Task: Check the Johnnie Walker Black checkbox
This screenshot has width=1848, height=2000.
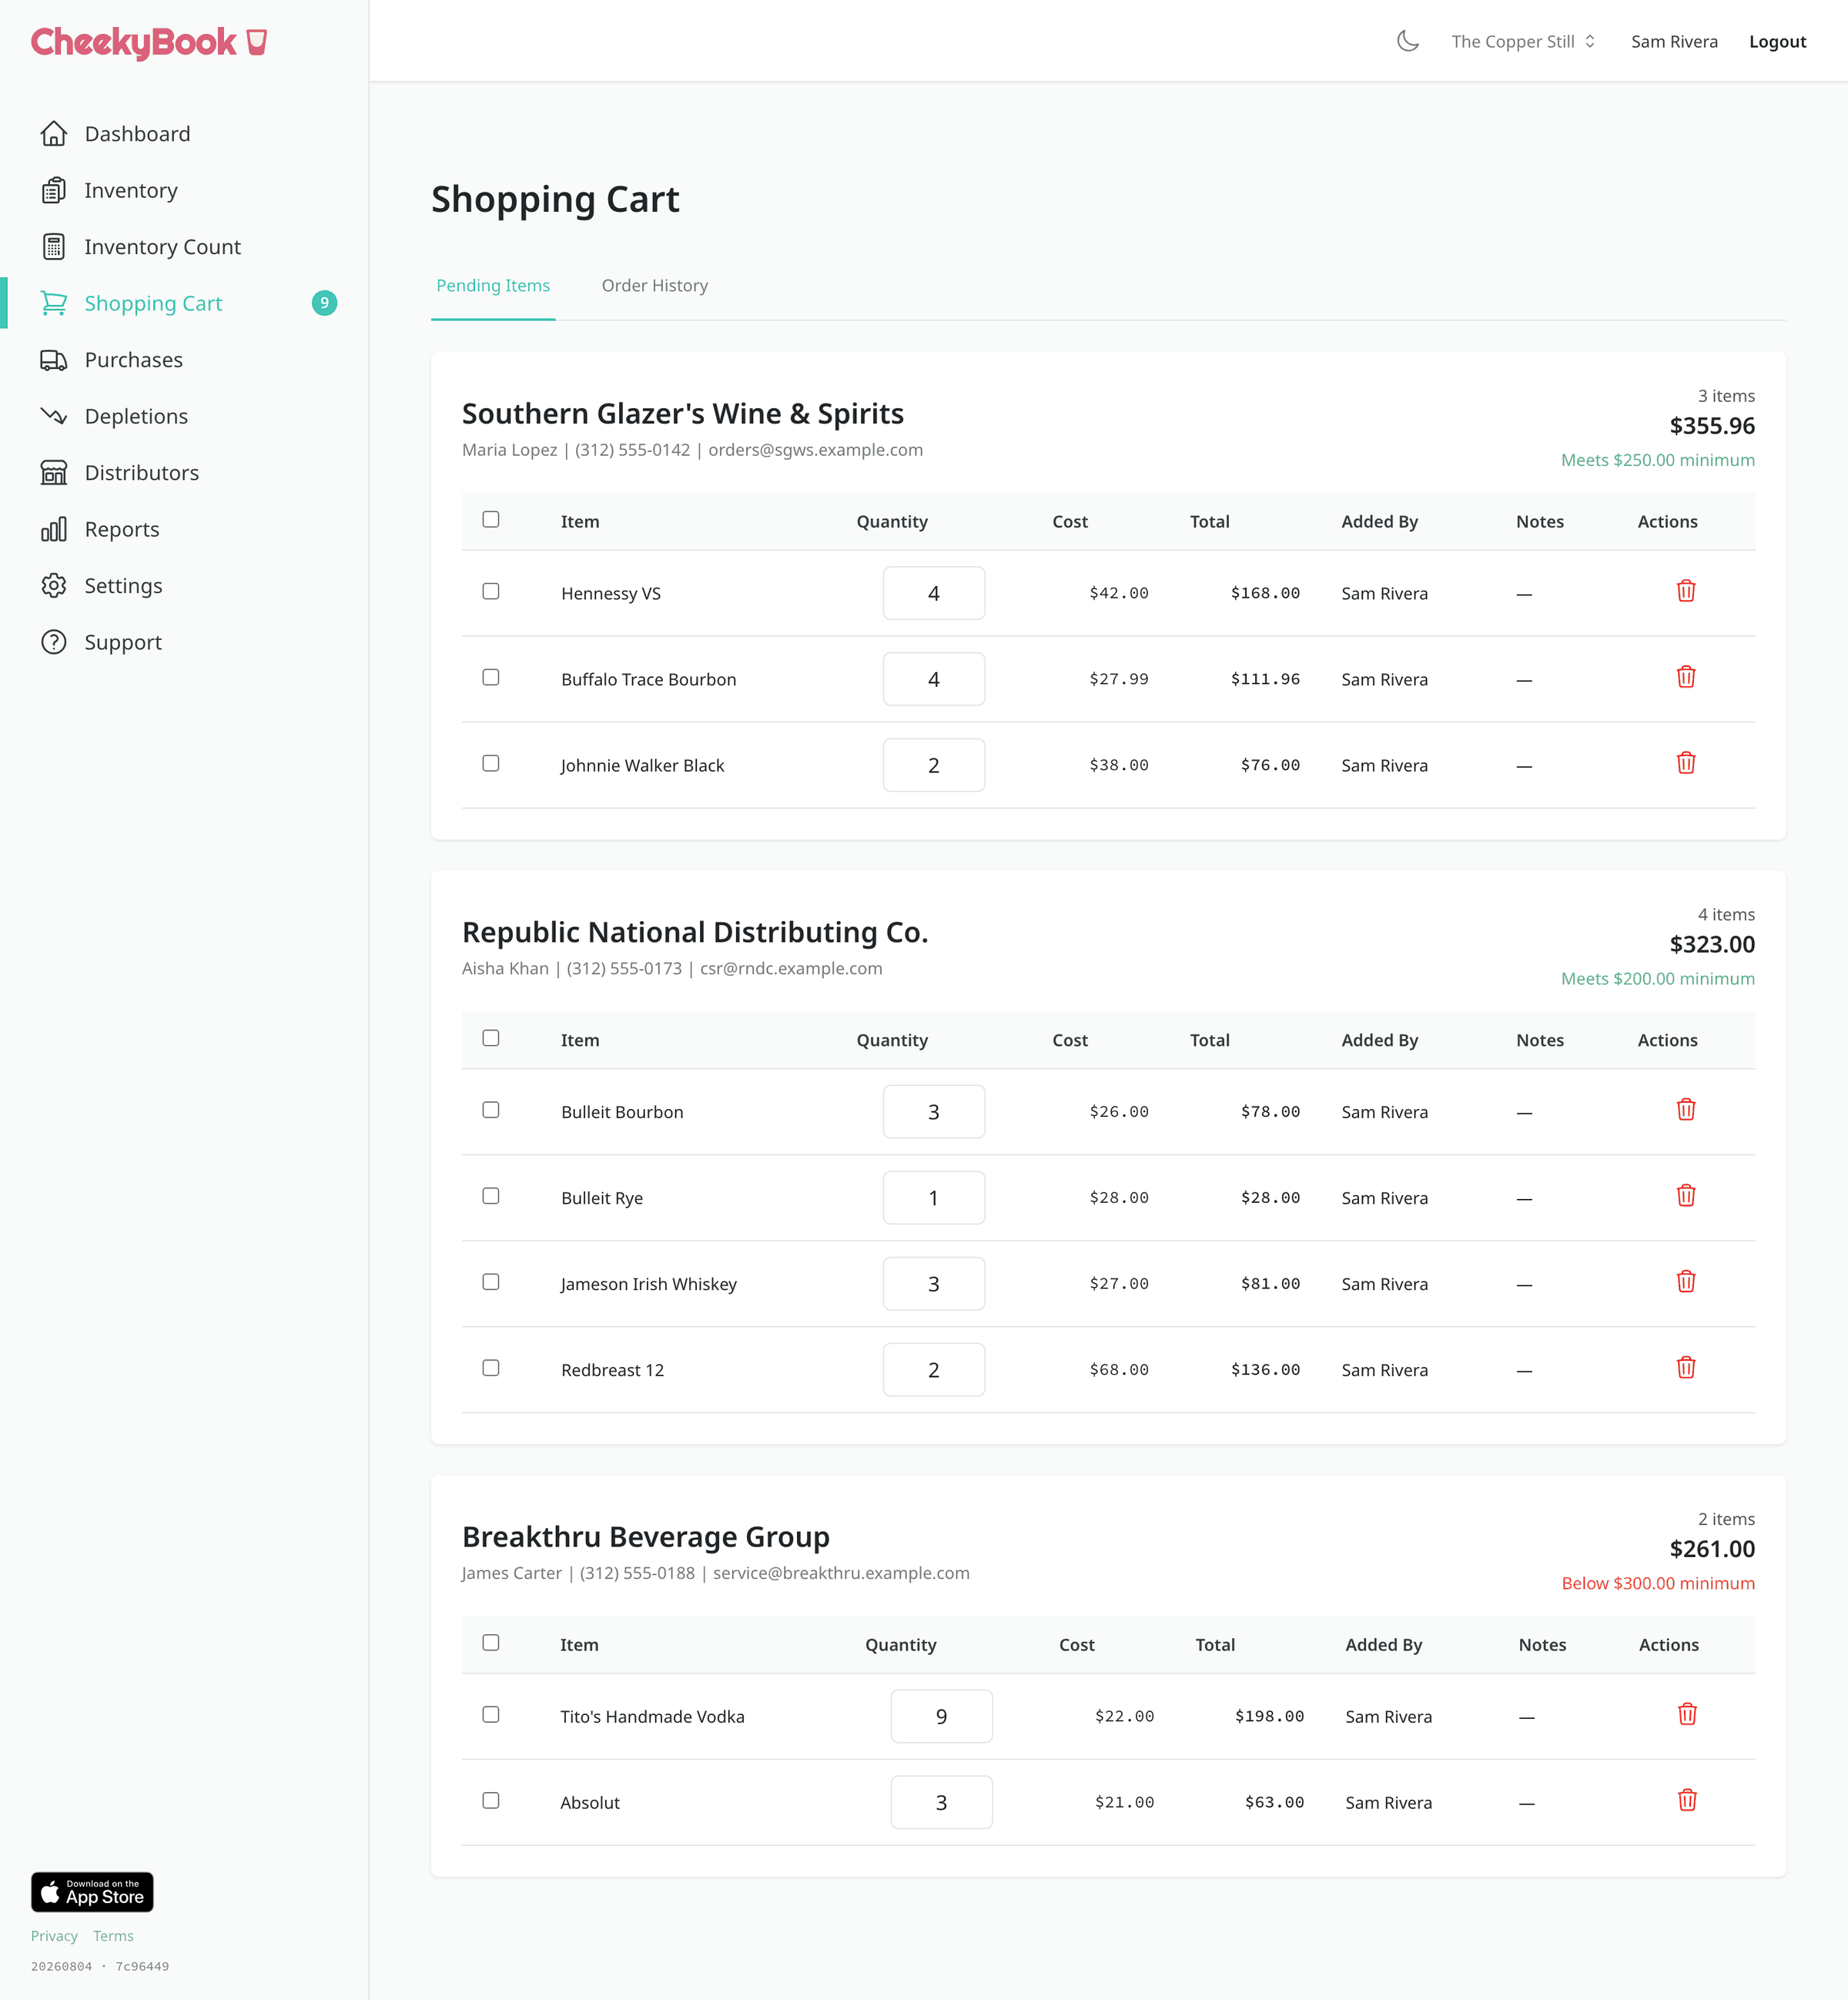Action: tap(491, 763)
